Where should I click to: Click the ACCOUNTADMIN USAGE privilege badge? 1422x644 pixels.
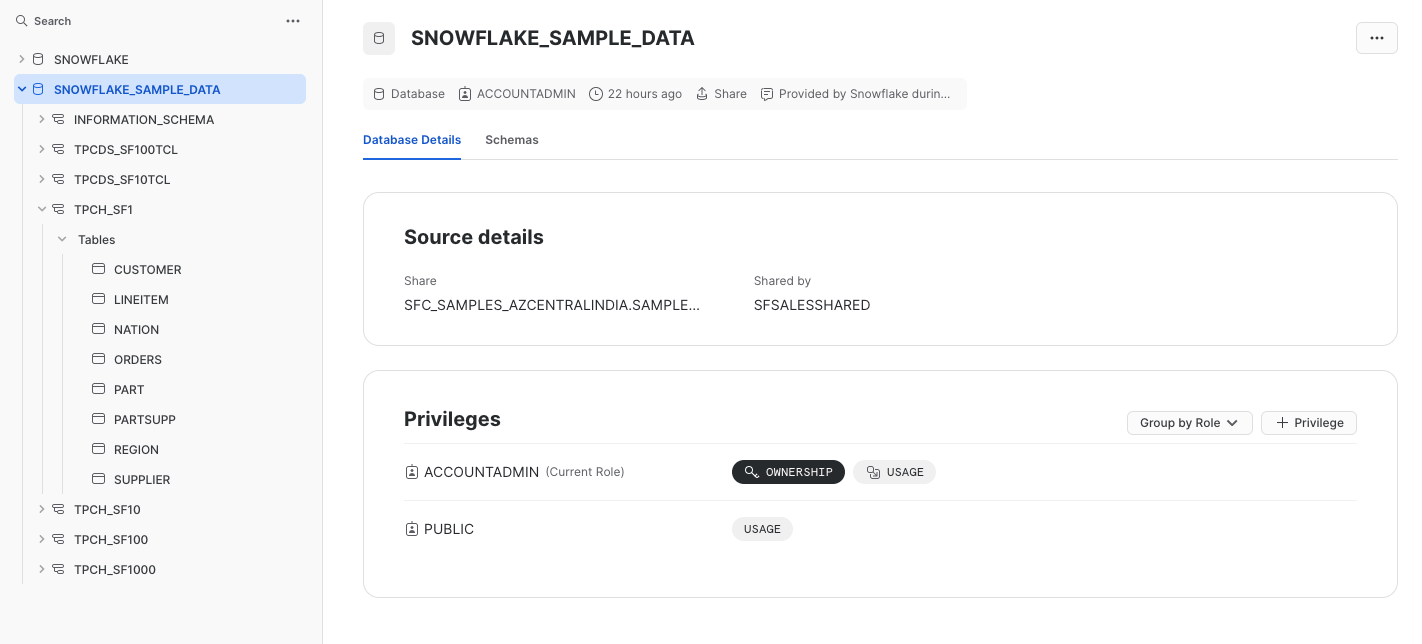894,472
